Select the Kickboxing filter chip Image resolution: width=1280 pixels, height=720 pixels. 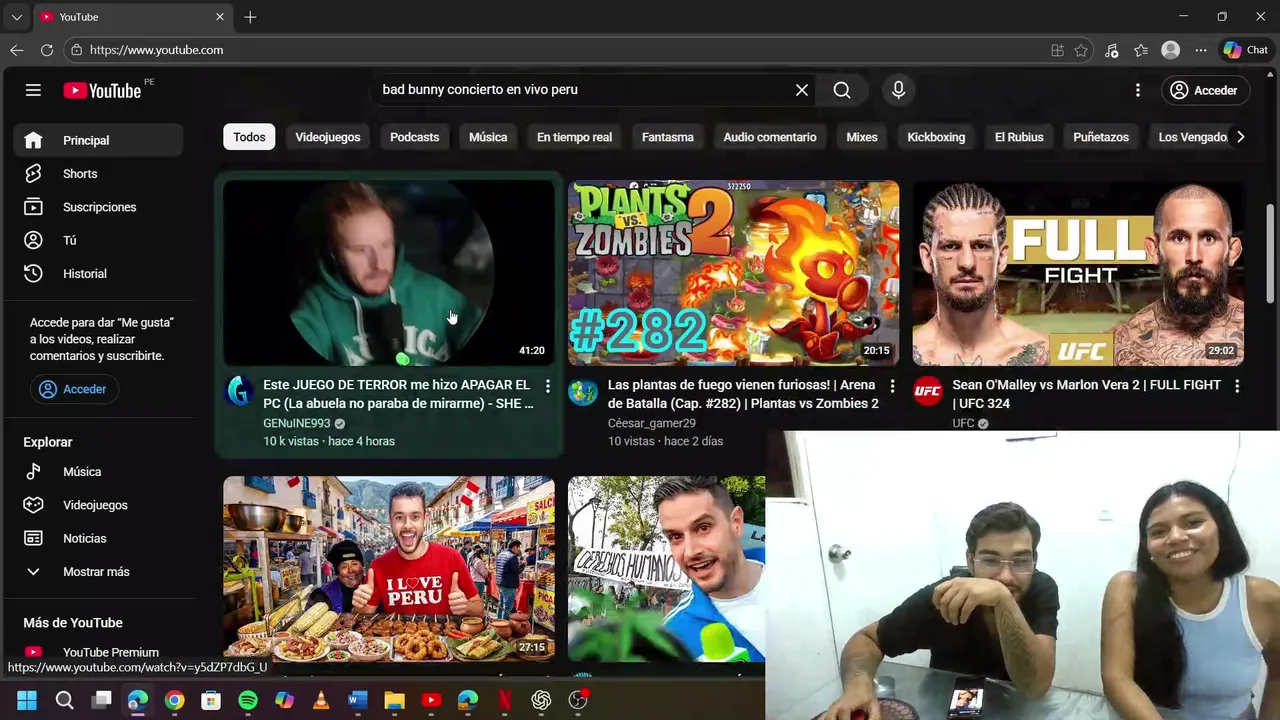click(x=936, y=137)
